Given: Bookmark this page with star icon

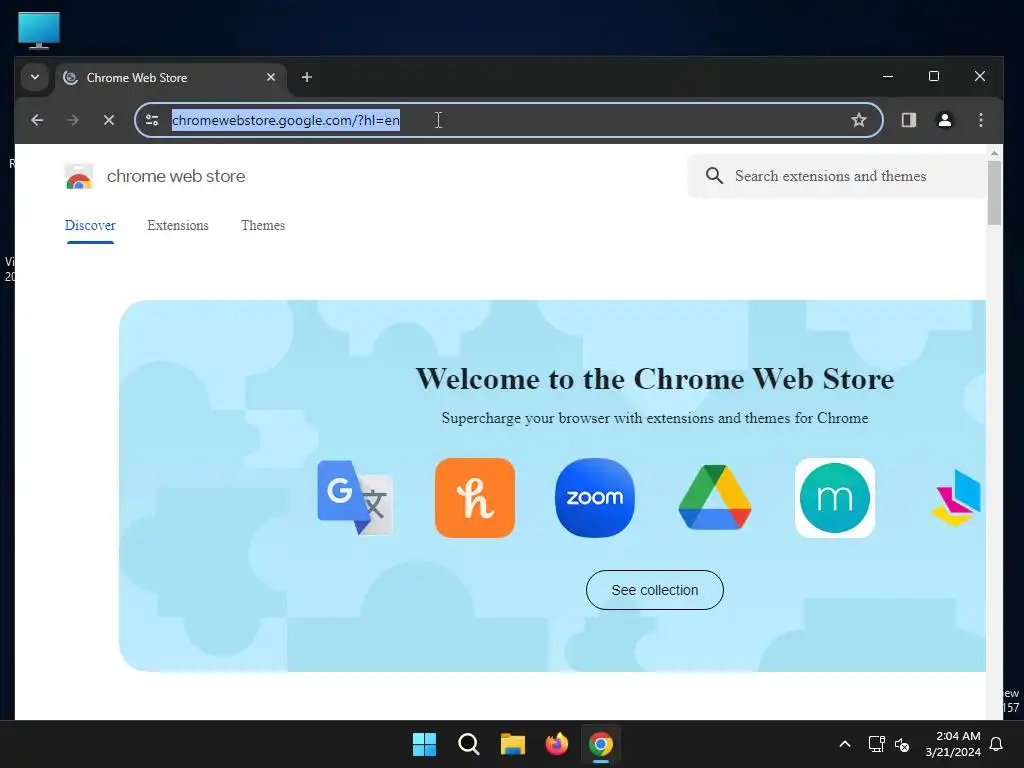Looking at the screenshot, I should point(859,120).
